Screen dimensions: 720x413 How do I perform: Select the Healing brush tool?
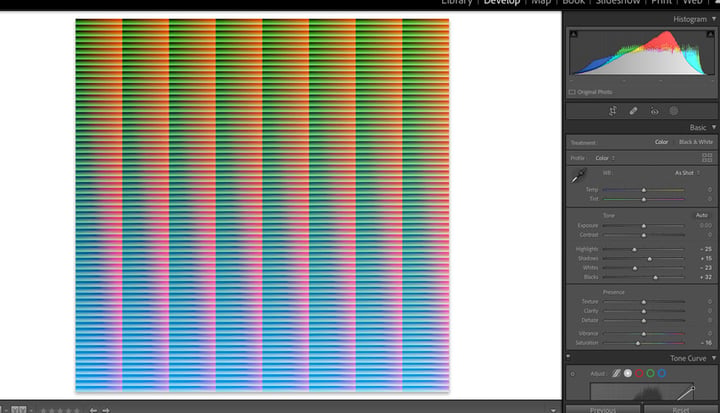point(633,111)
